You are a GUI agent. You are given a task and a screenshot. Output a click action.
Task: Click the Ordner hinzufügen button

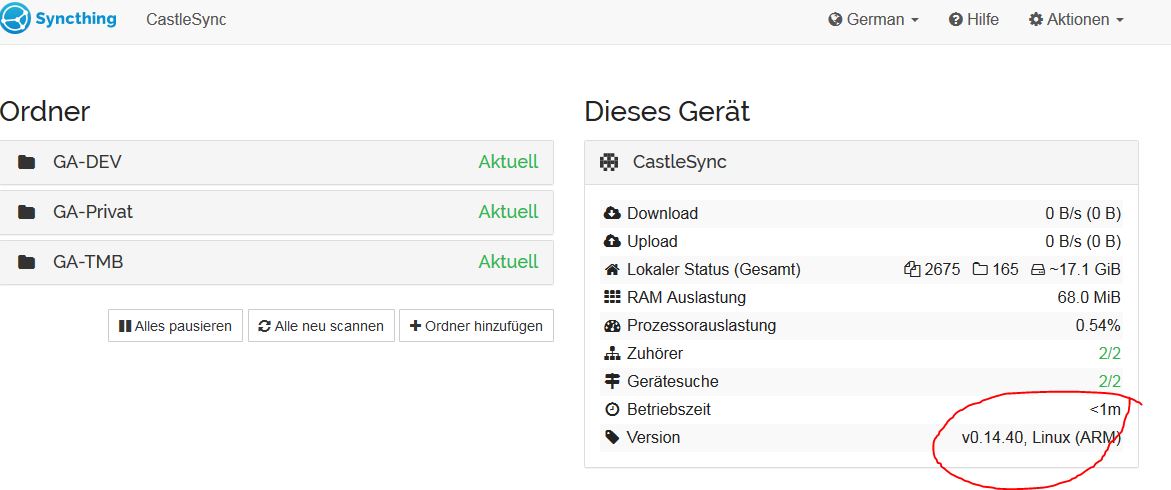click(x=476, y=326)
